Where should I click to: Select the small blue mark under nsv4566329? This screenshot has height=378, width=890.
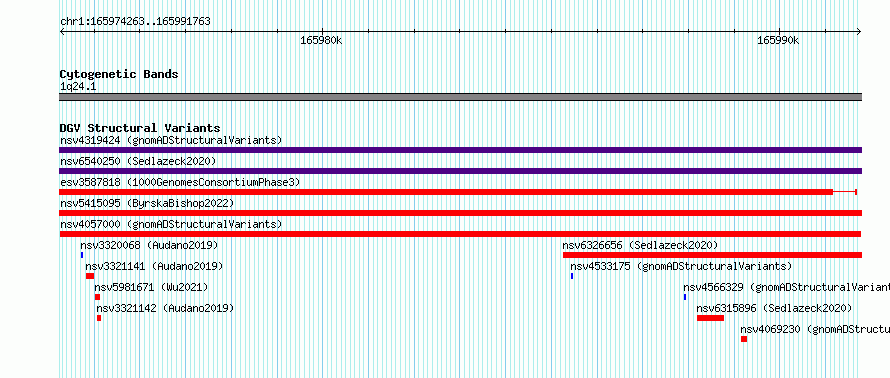tap(685, 297)
